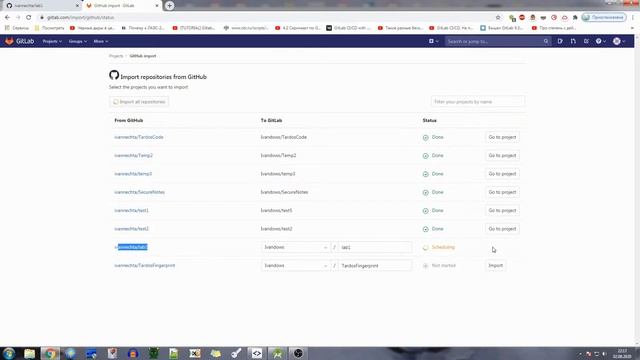Click the browser back arrow

(x=7, y=18)
